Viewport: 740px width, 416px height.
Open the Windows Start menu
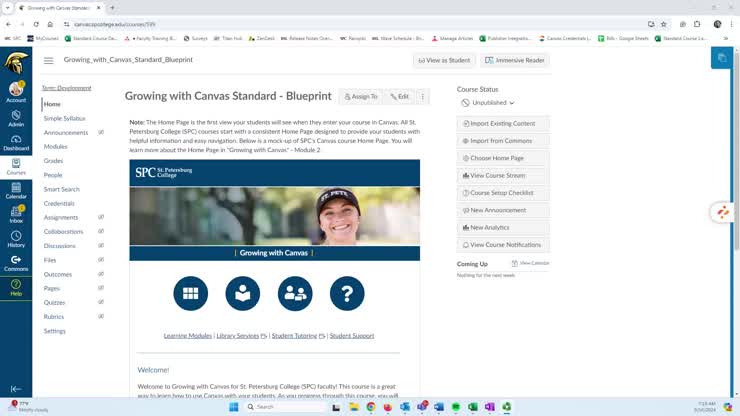234,407
